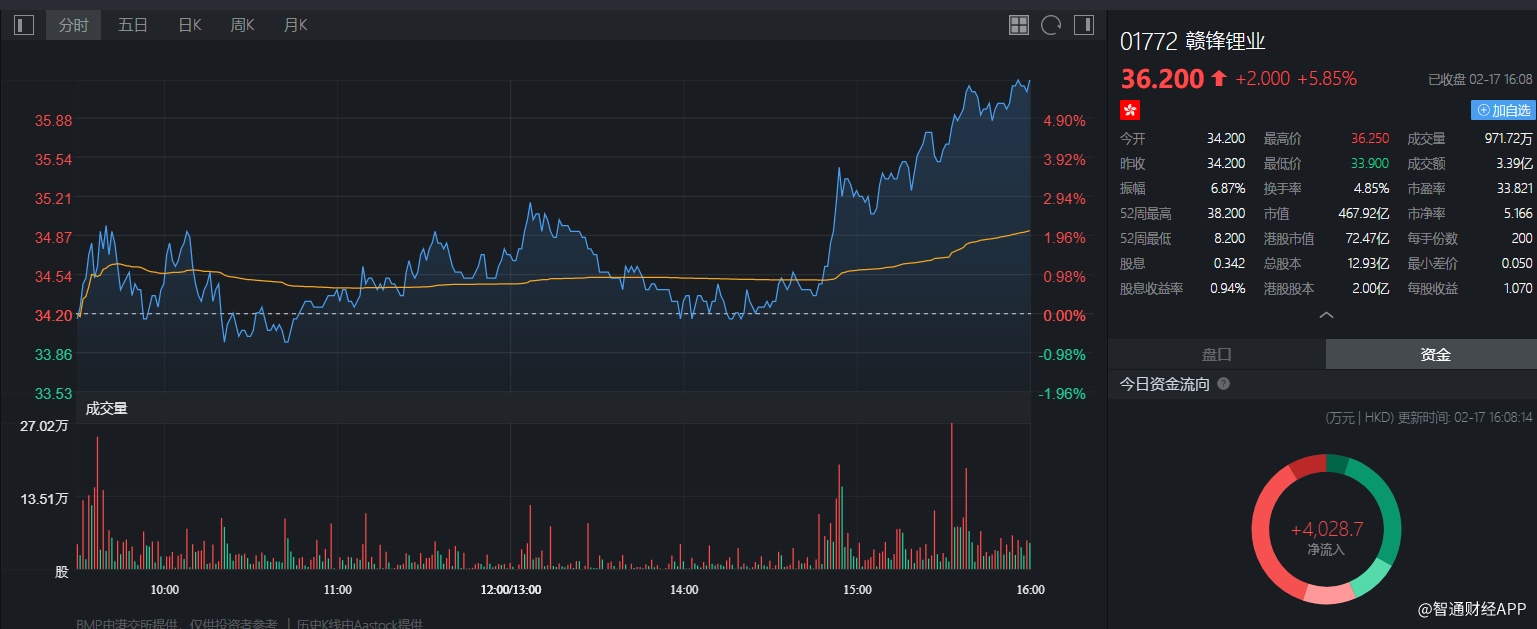Select the 周K chart view
Image resolution: width=1537 pixels, height=629 pixels.
coord(243,25)
